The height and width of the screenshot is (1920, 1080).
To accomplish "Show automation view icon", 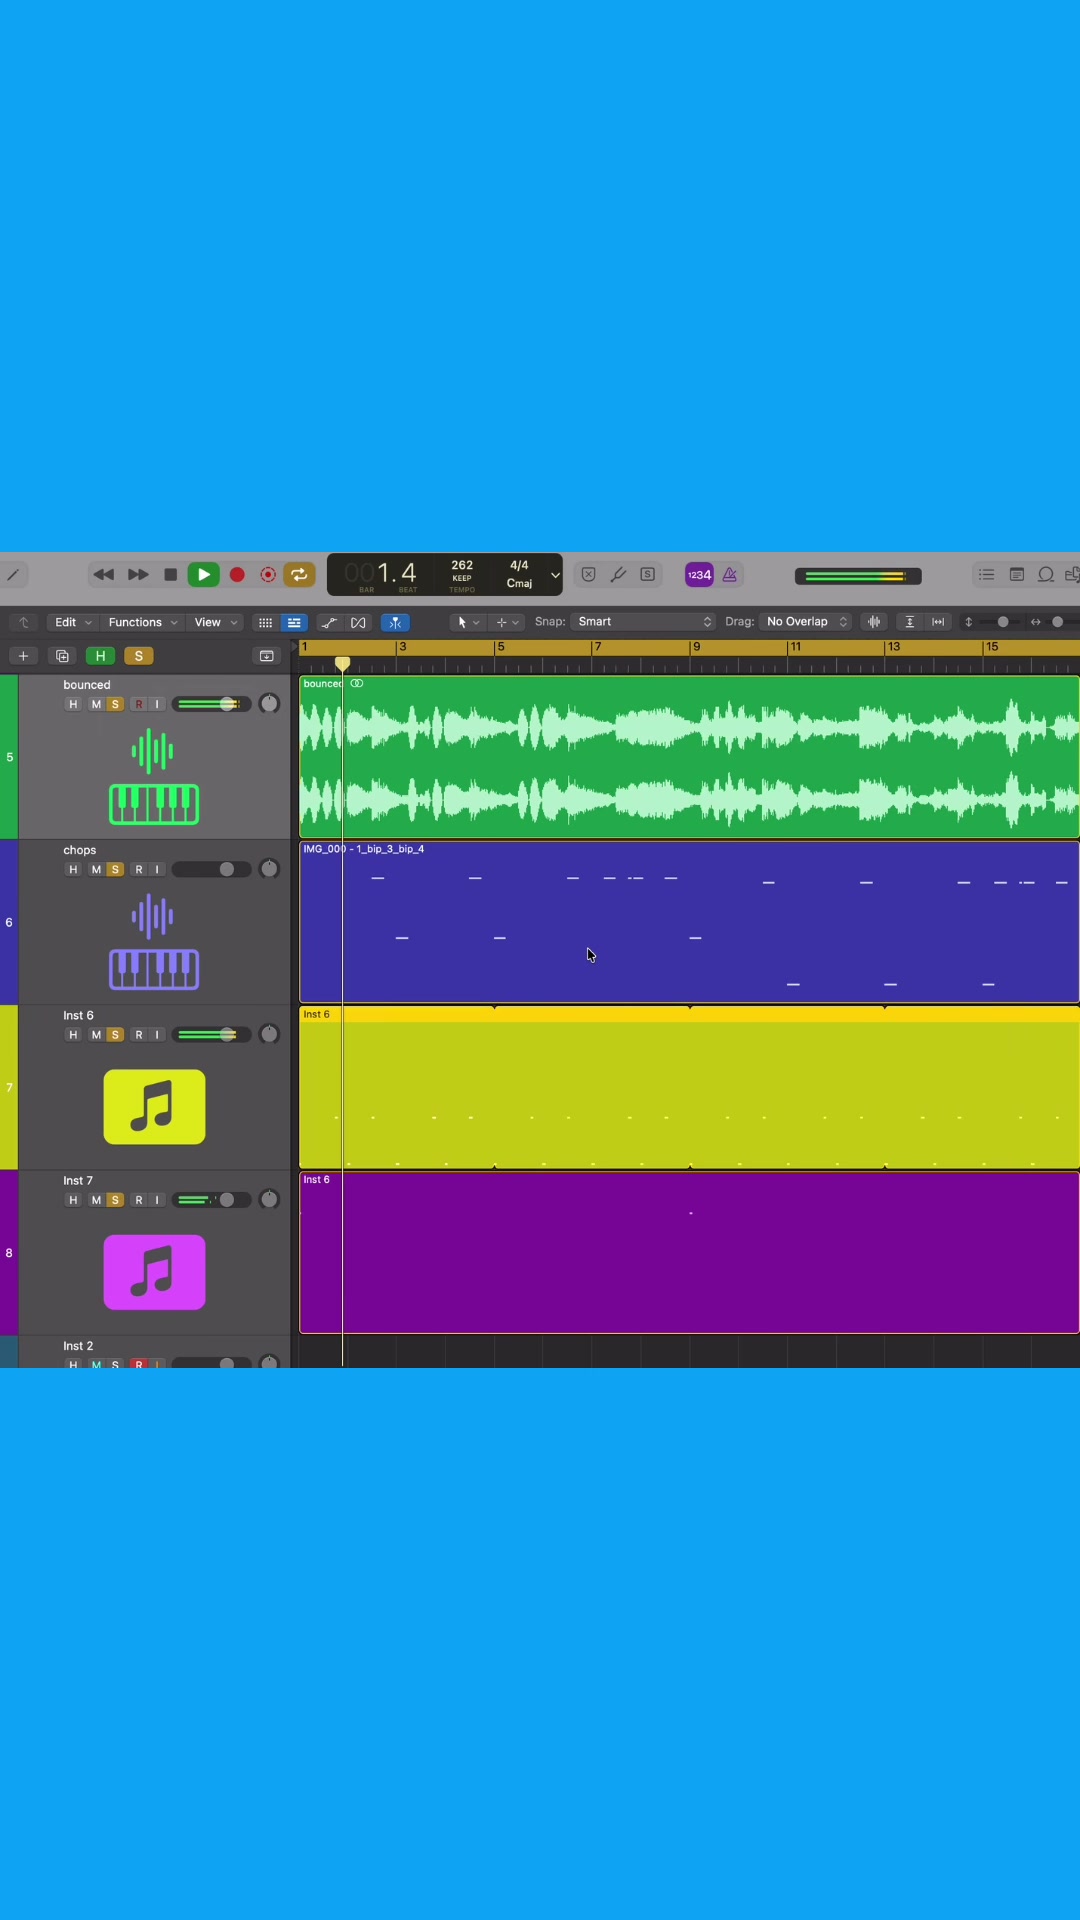I will [x=329, y=622].
